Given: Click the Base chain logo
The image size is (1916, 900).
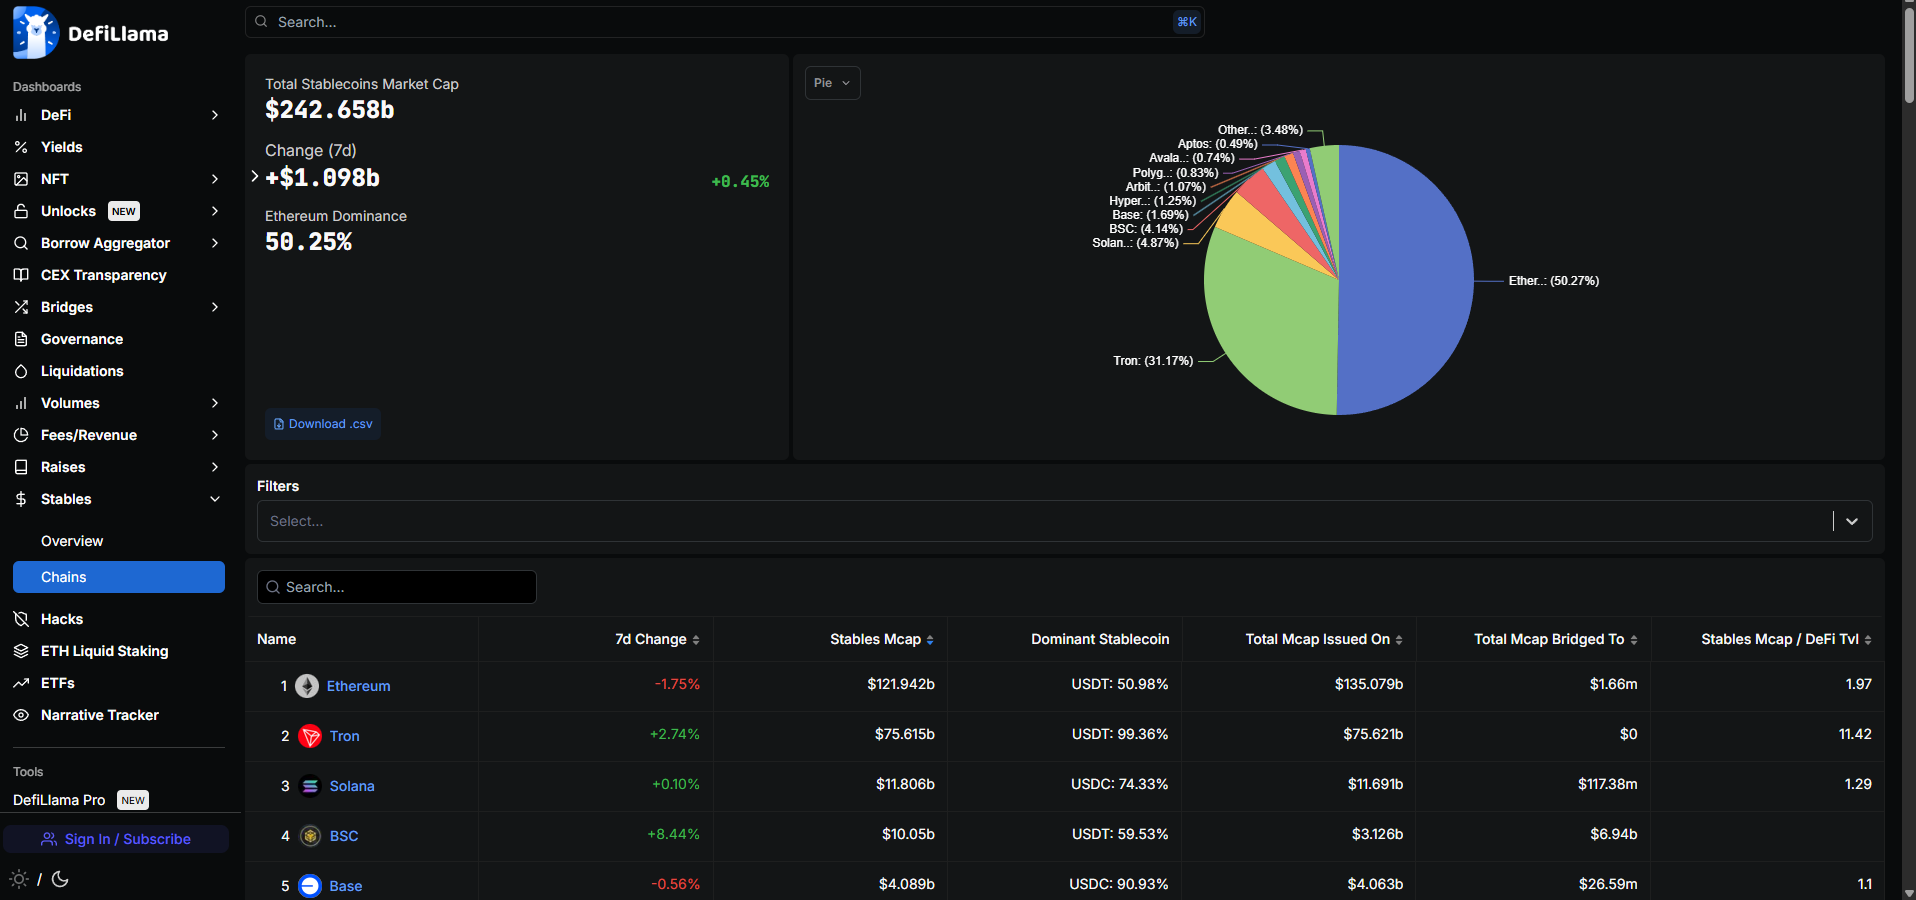Looking at the screenshot, I should tap(310, 886).
